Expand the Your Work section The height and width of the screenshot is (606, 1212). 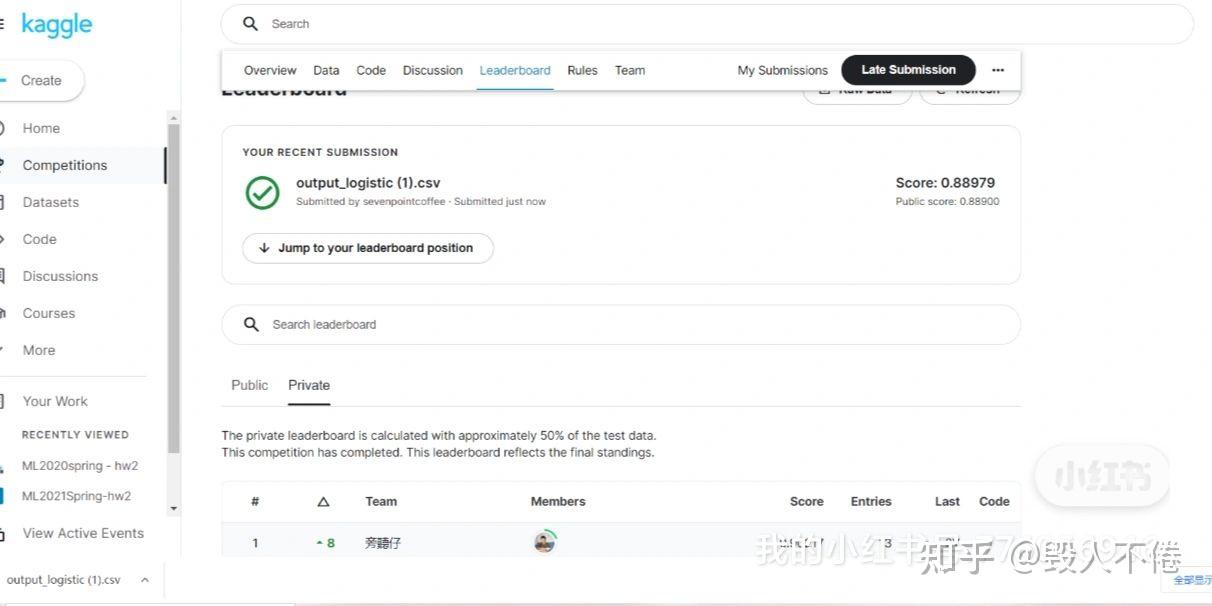[x=54, y=401]
